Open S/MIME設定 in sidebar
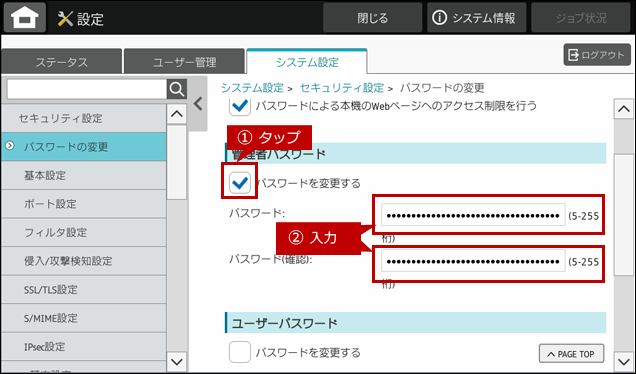This screenshot has height=374, width=636. point(84,318)
